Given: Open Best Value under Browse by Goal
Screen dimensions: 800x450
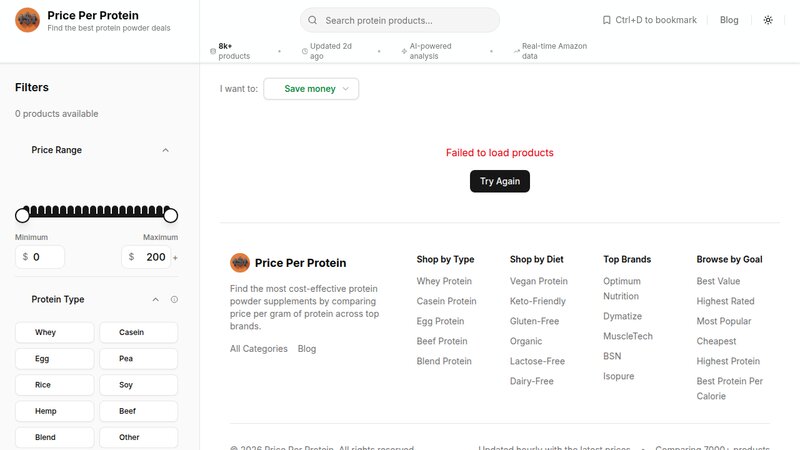Looking at the screenshot, I should pyautogui.click(x=718, y=281).
